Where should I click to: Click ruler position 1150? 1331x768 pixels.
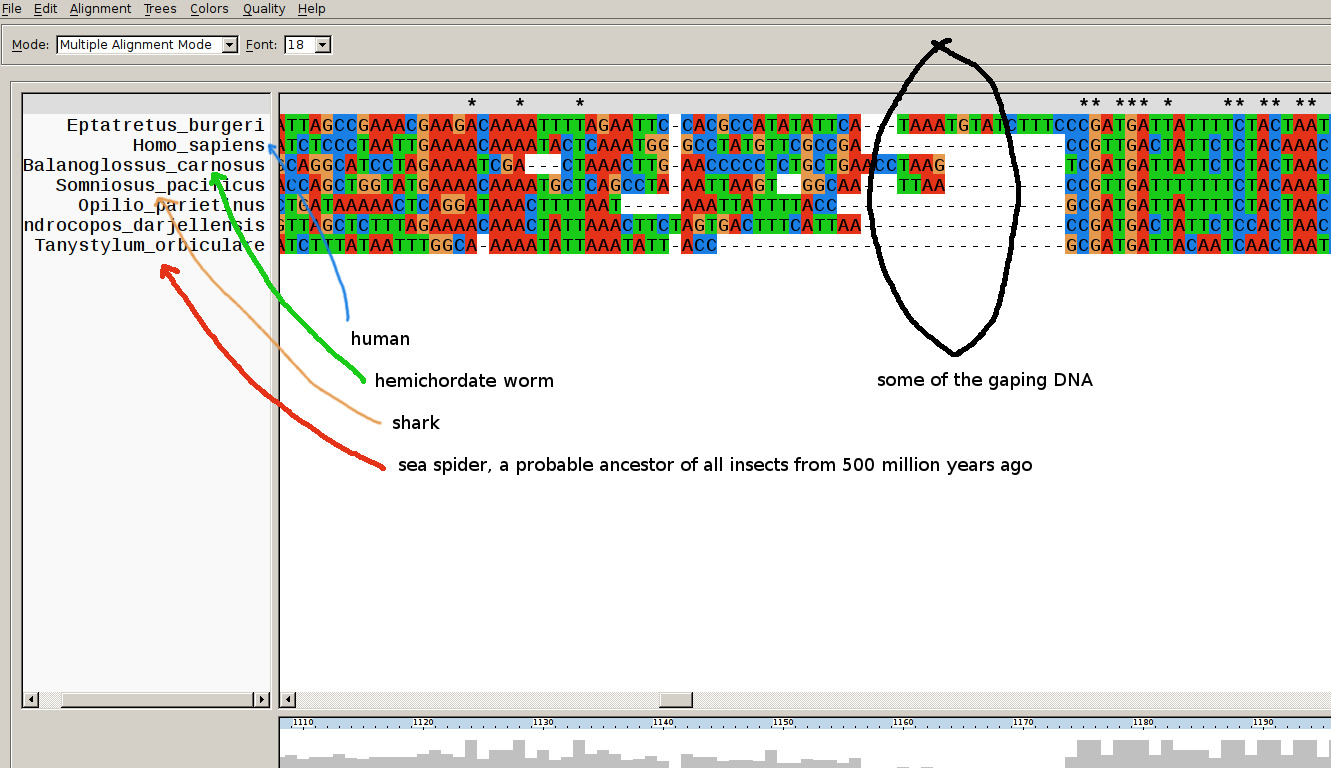click(783, 722)
